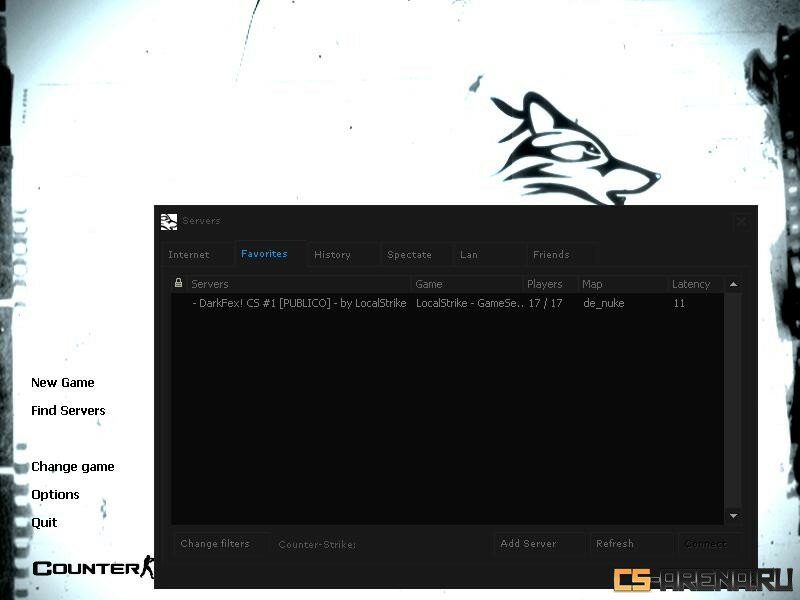Switch to the Internet tab

pyautogui.click(x=189, y=255)
